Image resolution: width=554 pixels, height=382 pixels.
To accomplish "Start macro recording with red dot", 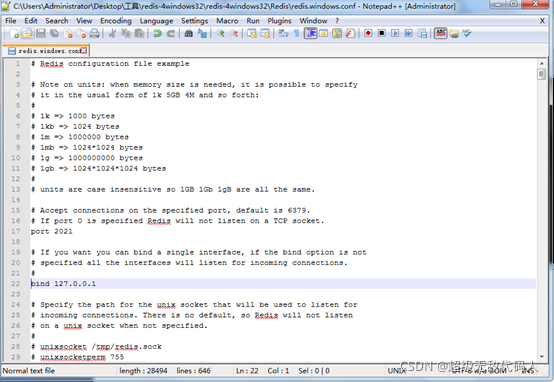I will click(x=368, y=33).
